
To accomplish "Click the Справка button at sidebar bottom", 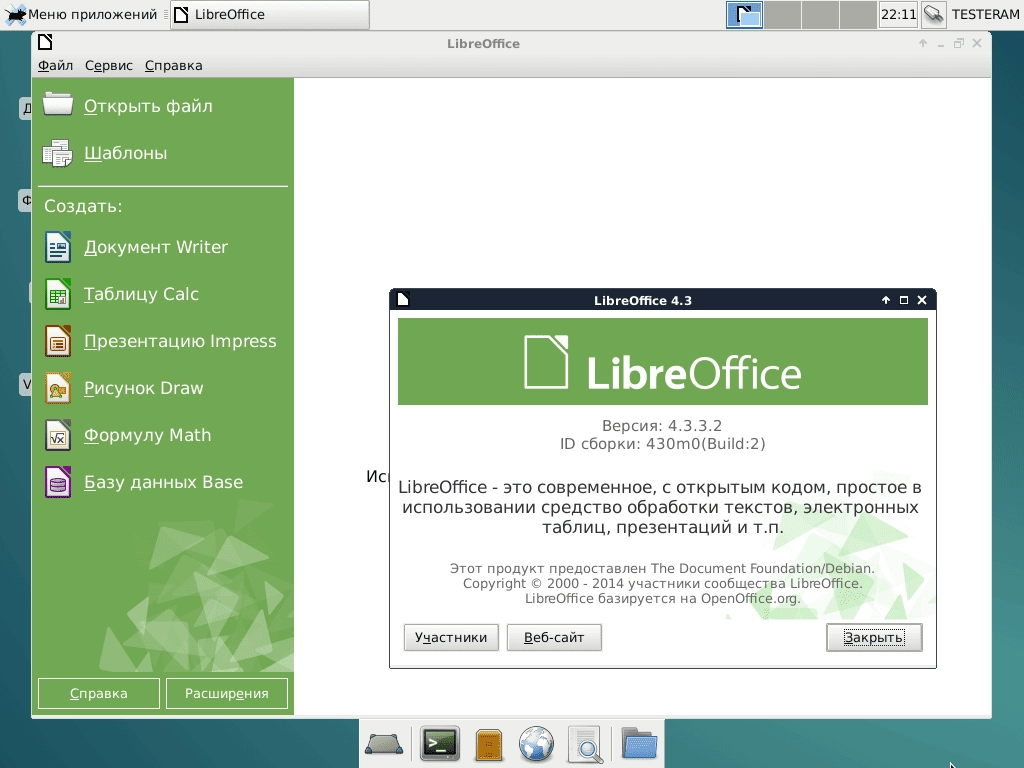I will pos(99,694).
